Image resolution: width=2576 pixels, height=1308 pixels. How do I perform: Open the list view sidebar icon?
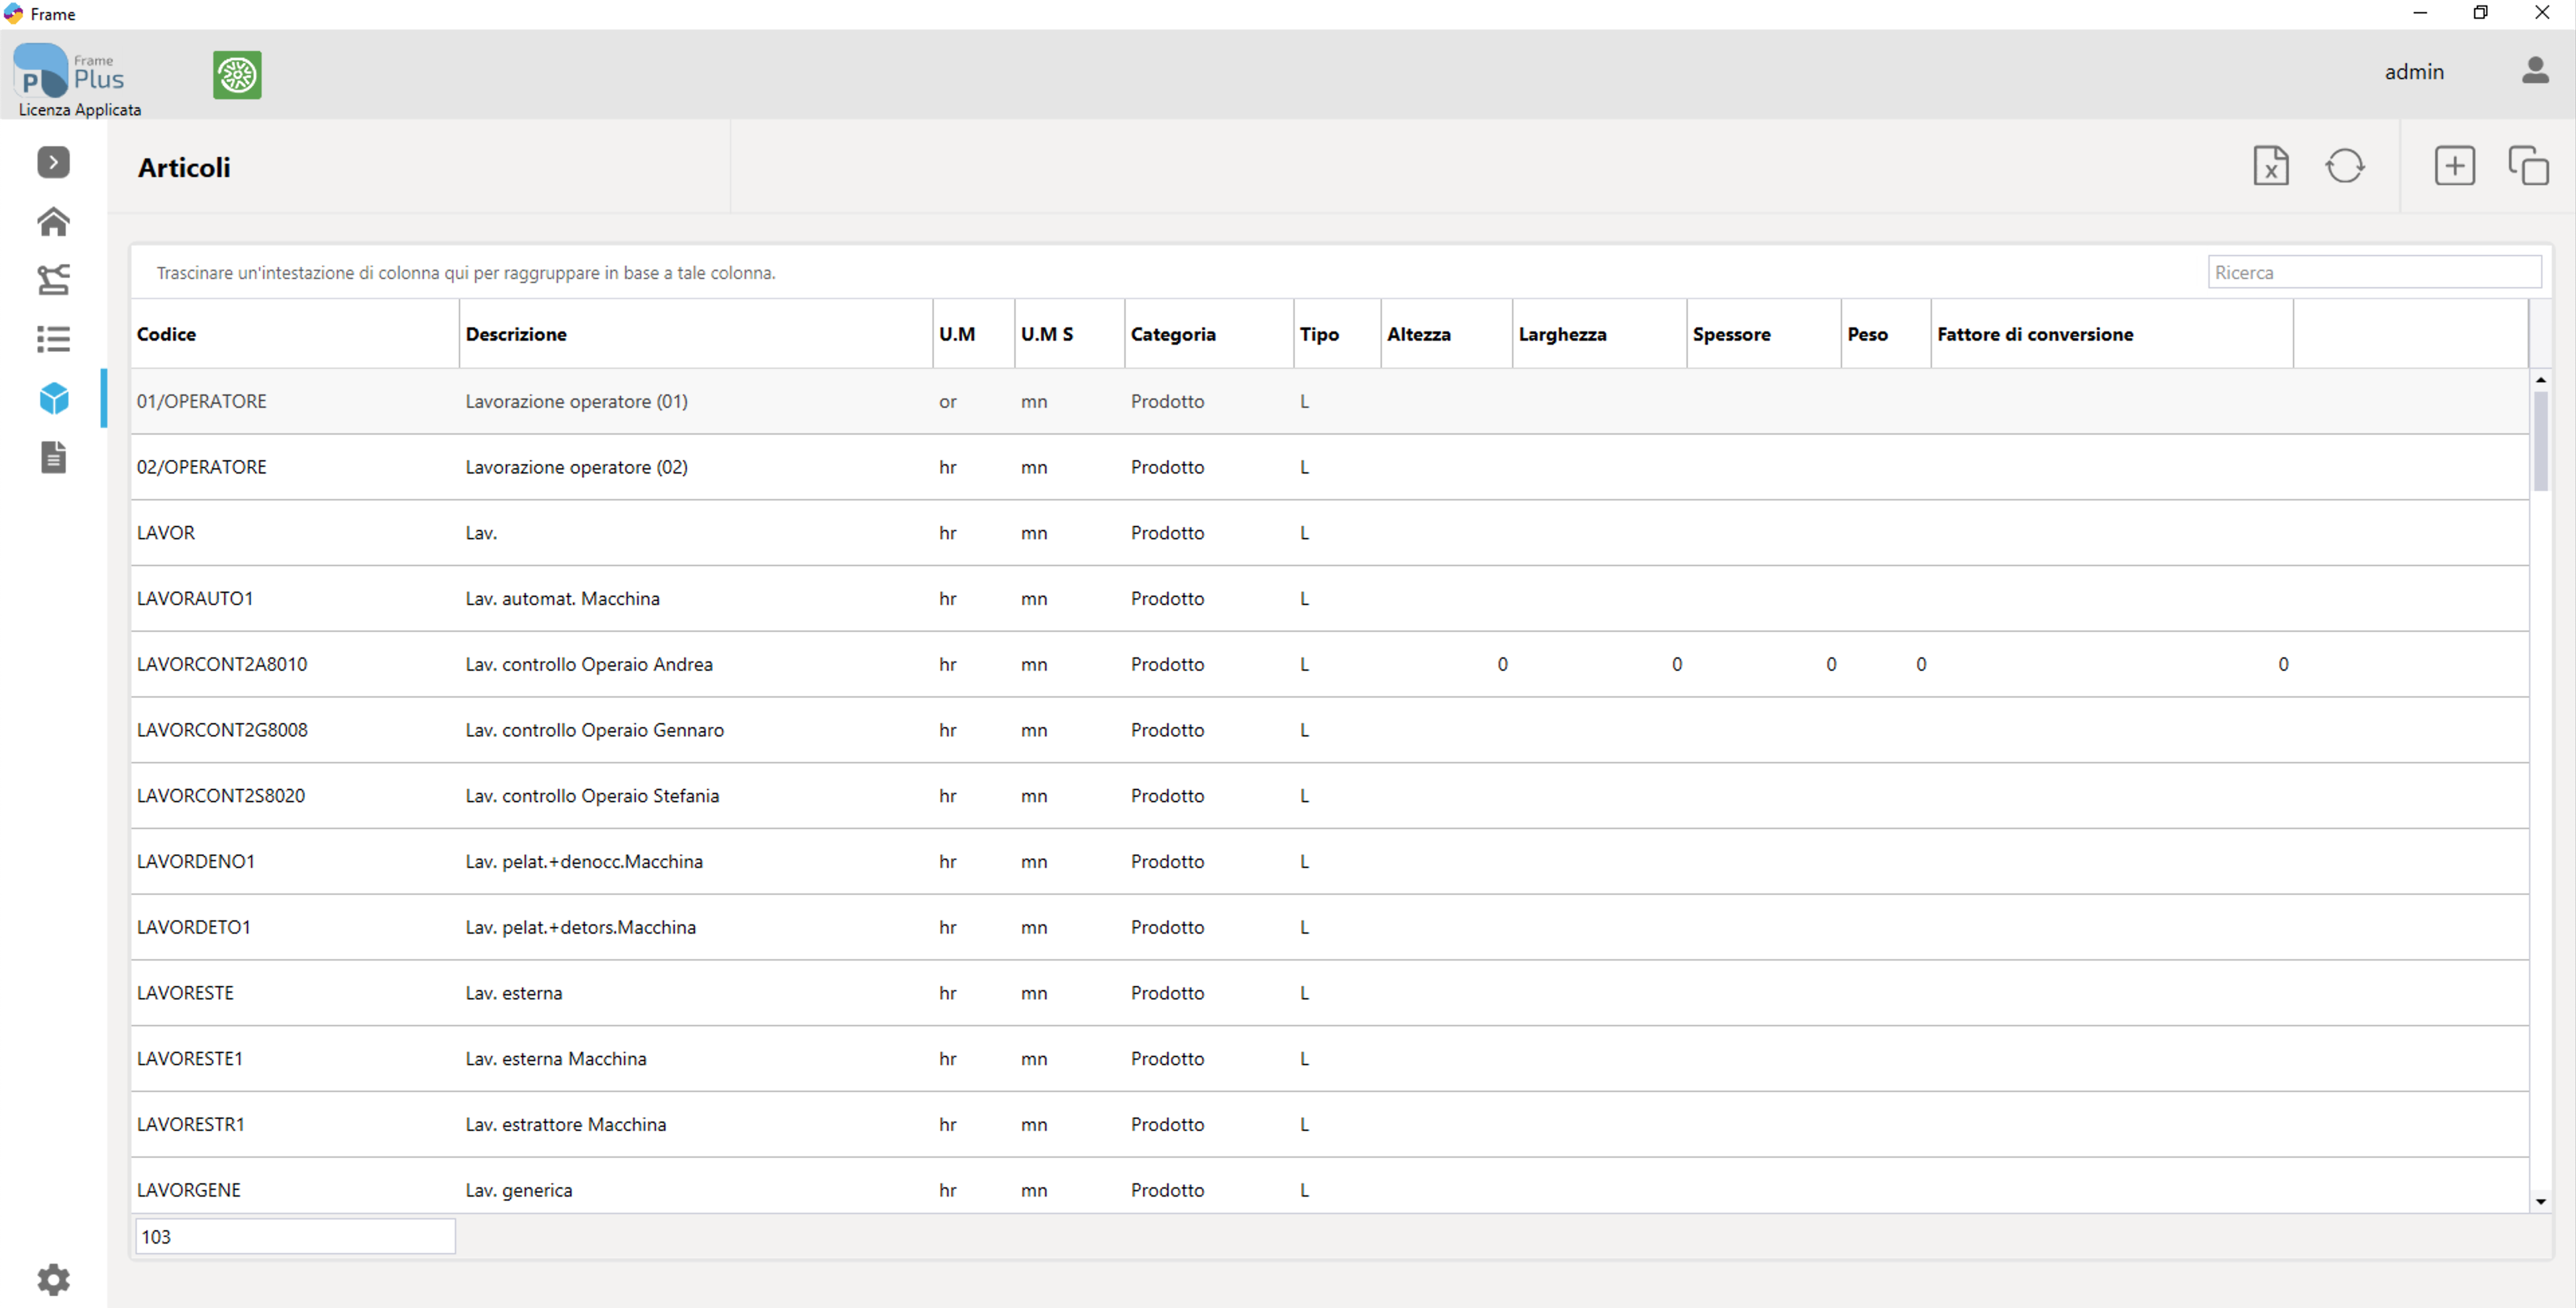tap(53, 339)
